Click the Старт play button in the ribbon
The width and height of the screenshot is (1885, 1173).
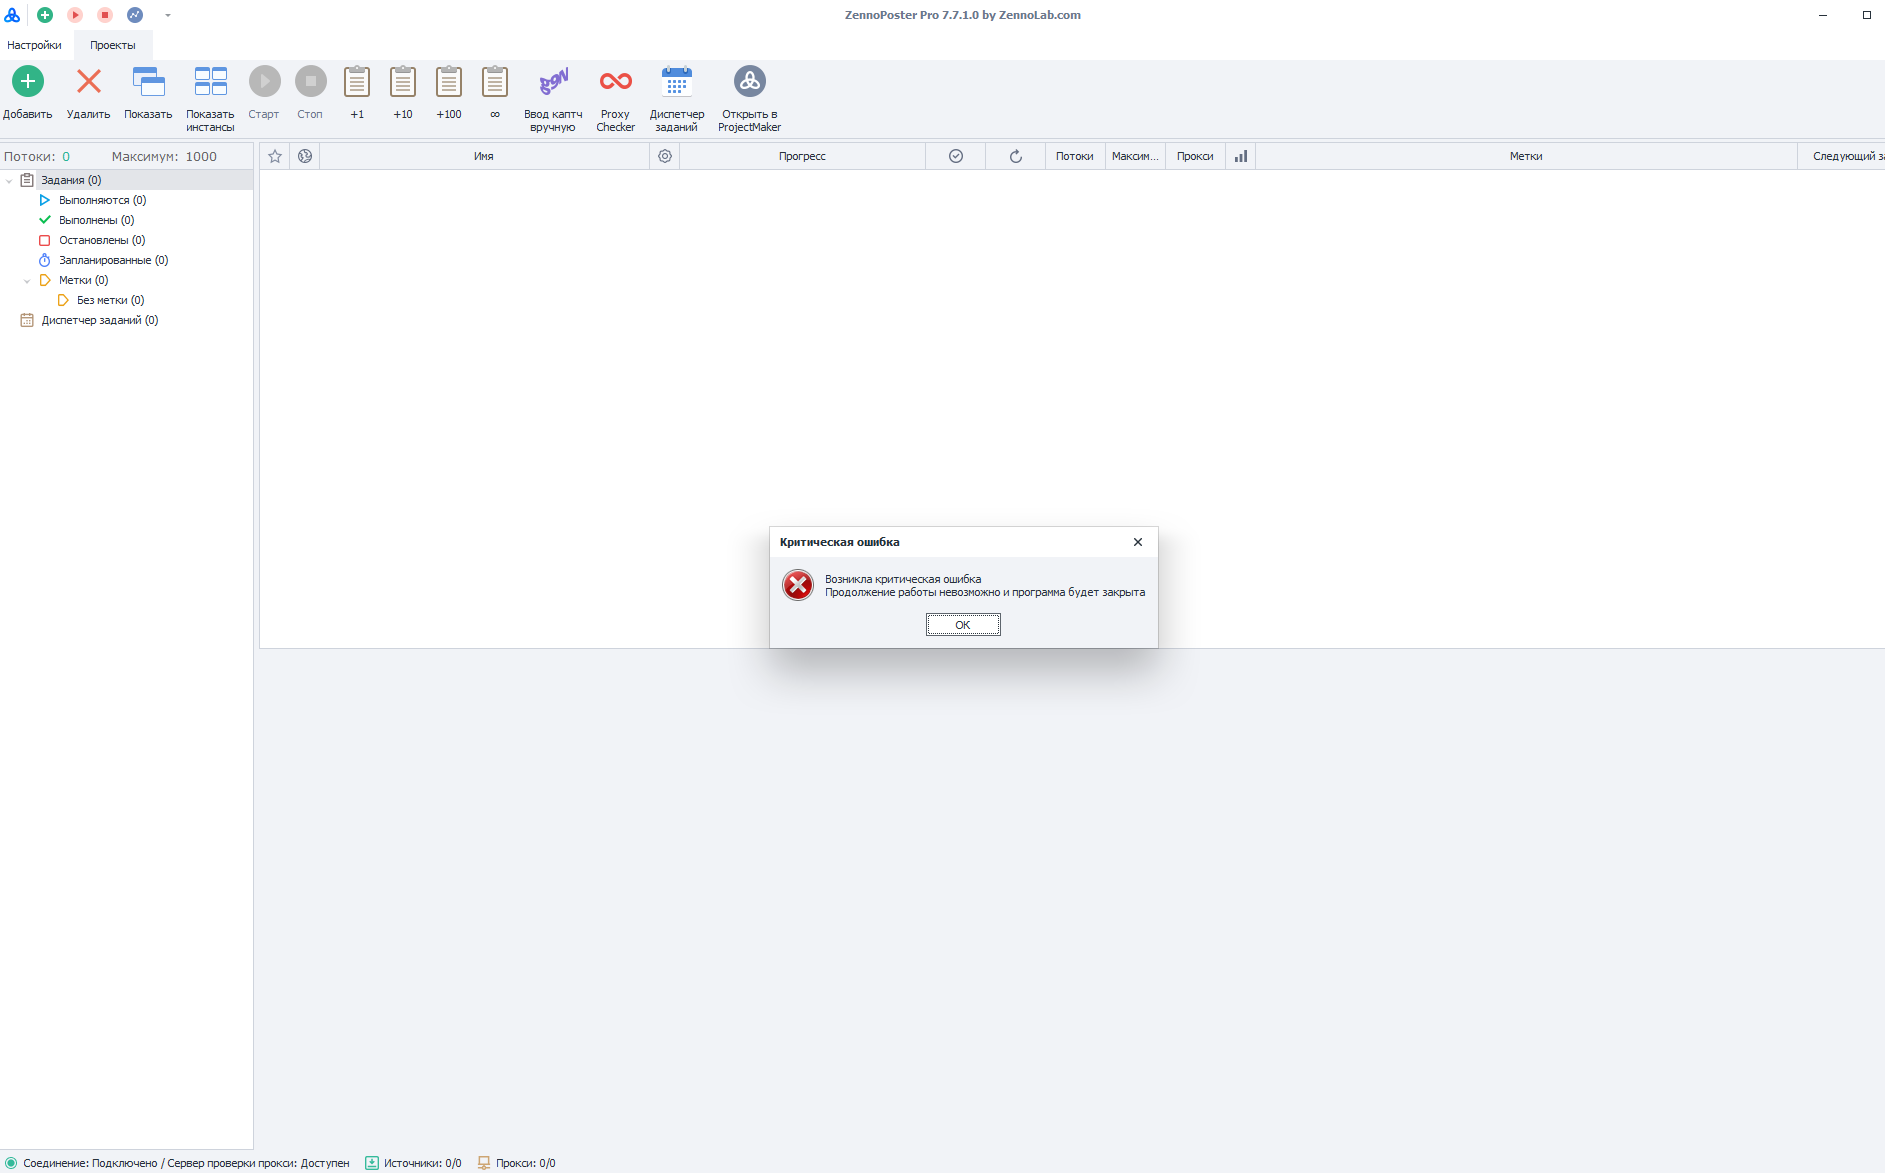coord(265,81)
